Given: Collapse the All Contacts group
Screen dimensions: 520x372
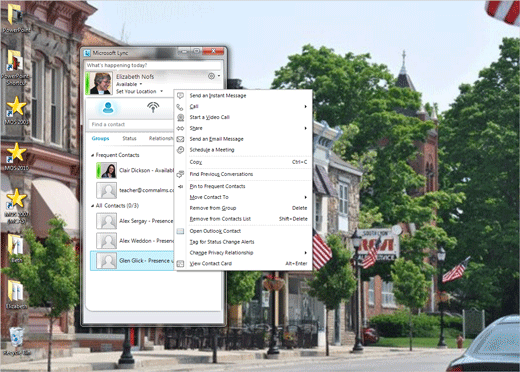Looking at the screenshot, I should coord(93,206).
